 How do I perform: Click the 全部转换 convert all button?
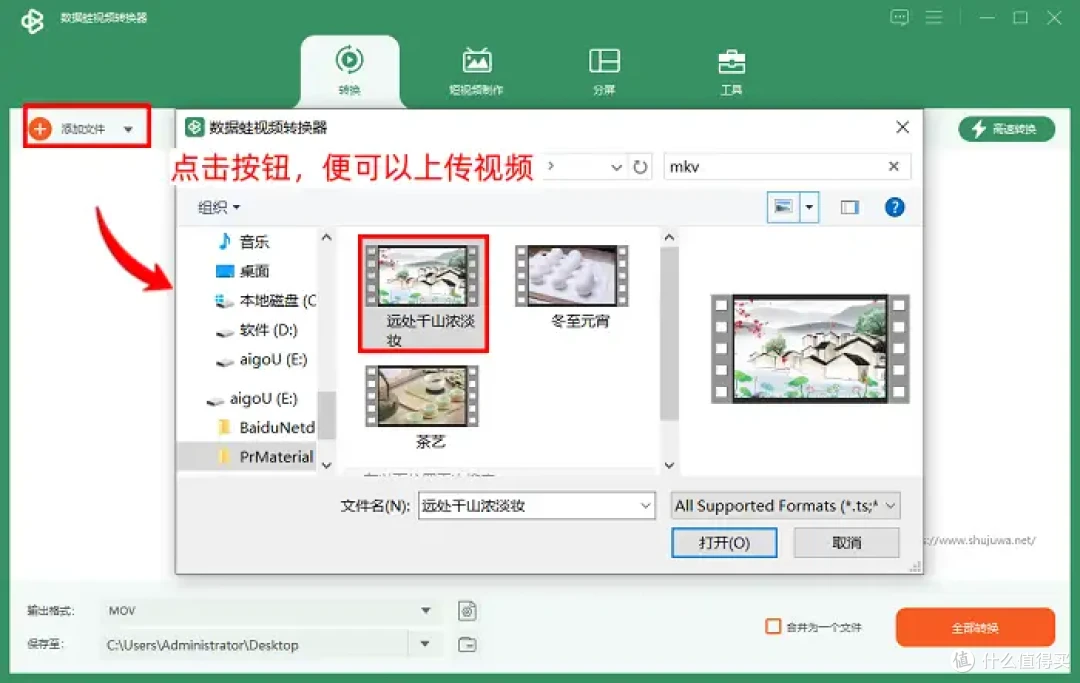(x=975, y=627)
